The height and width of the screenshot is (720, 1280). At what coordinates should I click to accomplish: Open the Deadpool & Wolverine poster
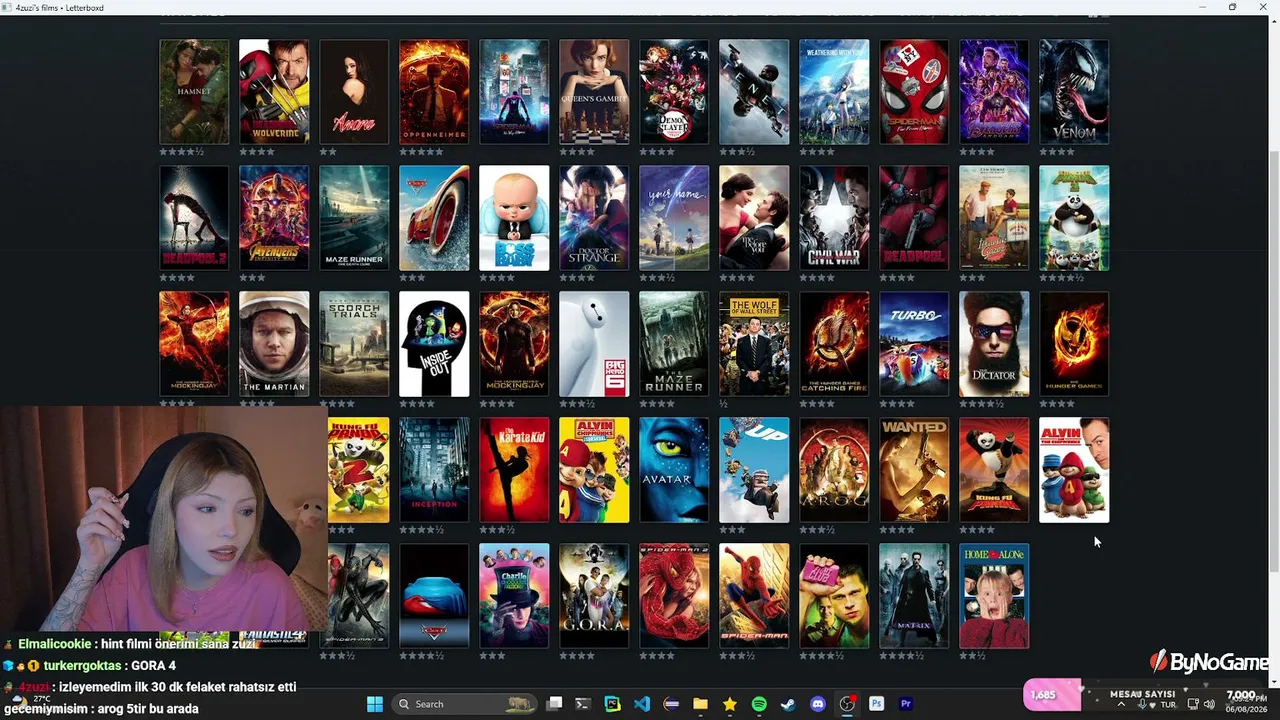[274, 92]
